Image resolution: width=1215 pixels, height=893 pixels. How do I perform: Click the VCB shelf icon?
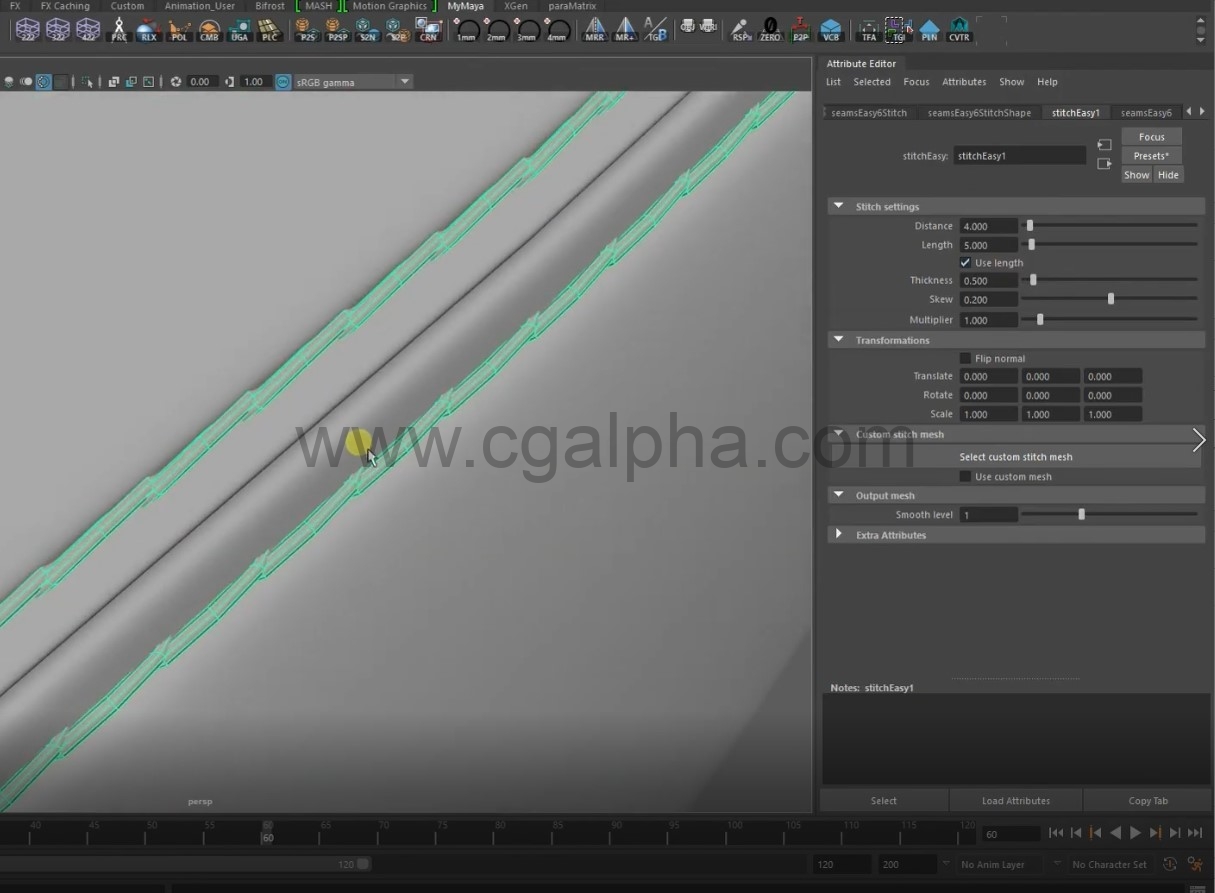830,30
